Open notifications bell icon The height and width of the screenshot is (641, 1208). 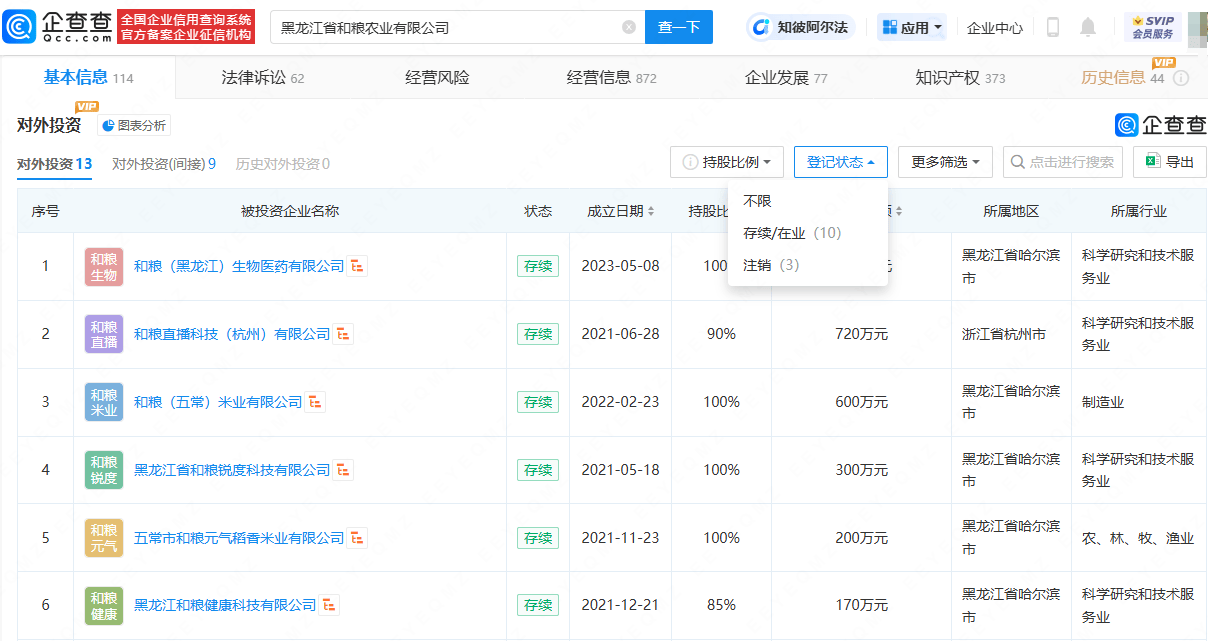point(1088,28)
